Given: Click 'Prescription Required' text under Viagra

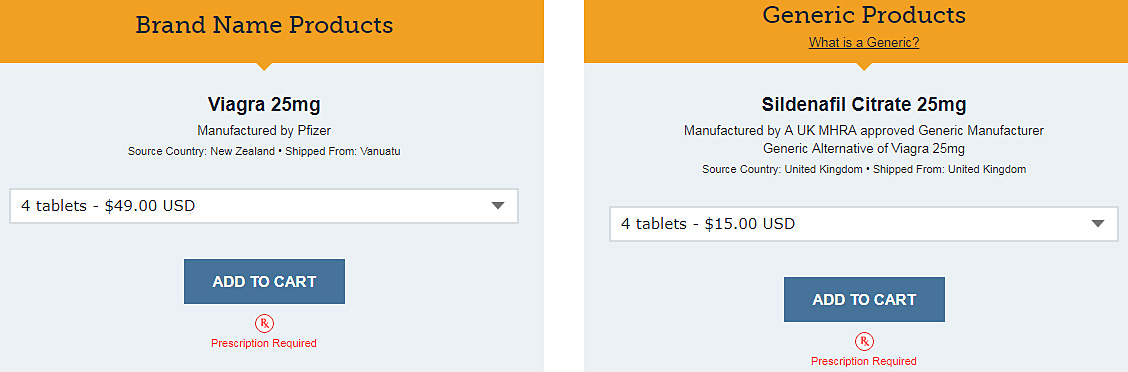Looking at the screenshot, I should [264, 343].
